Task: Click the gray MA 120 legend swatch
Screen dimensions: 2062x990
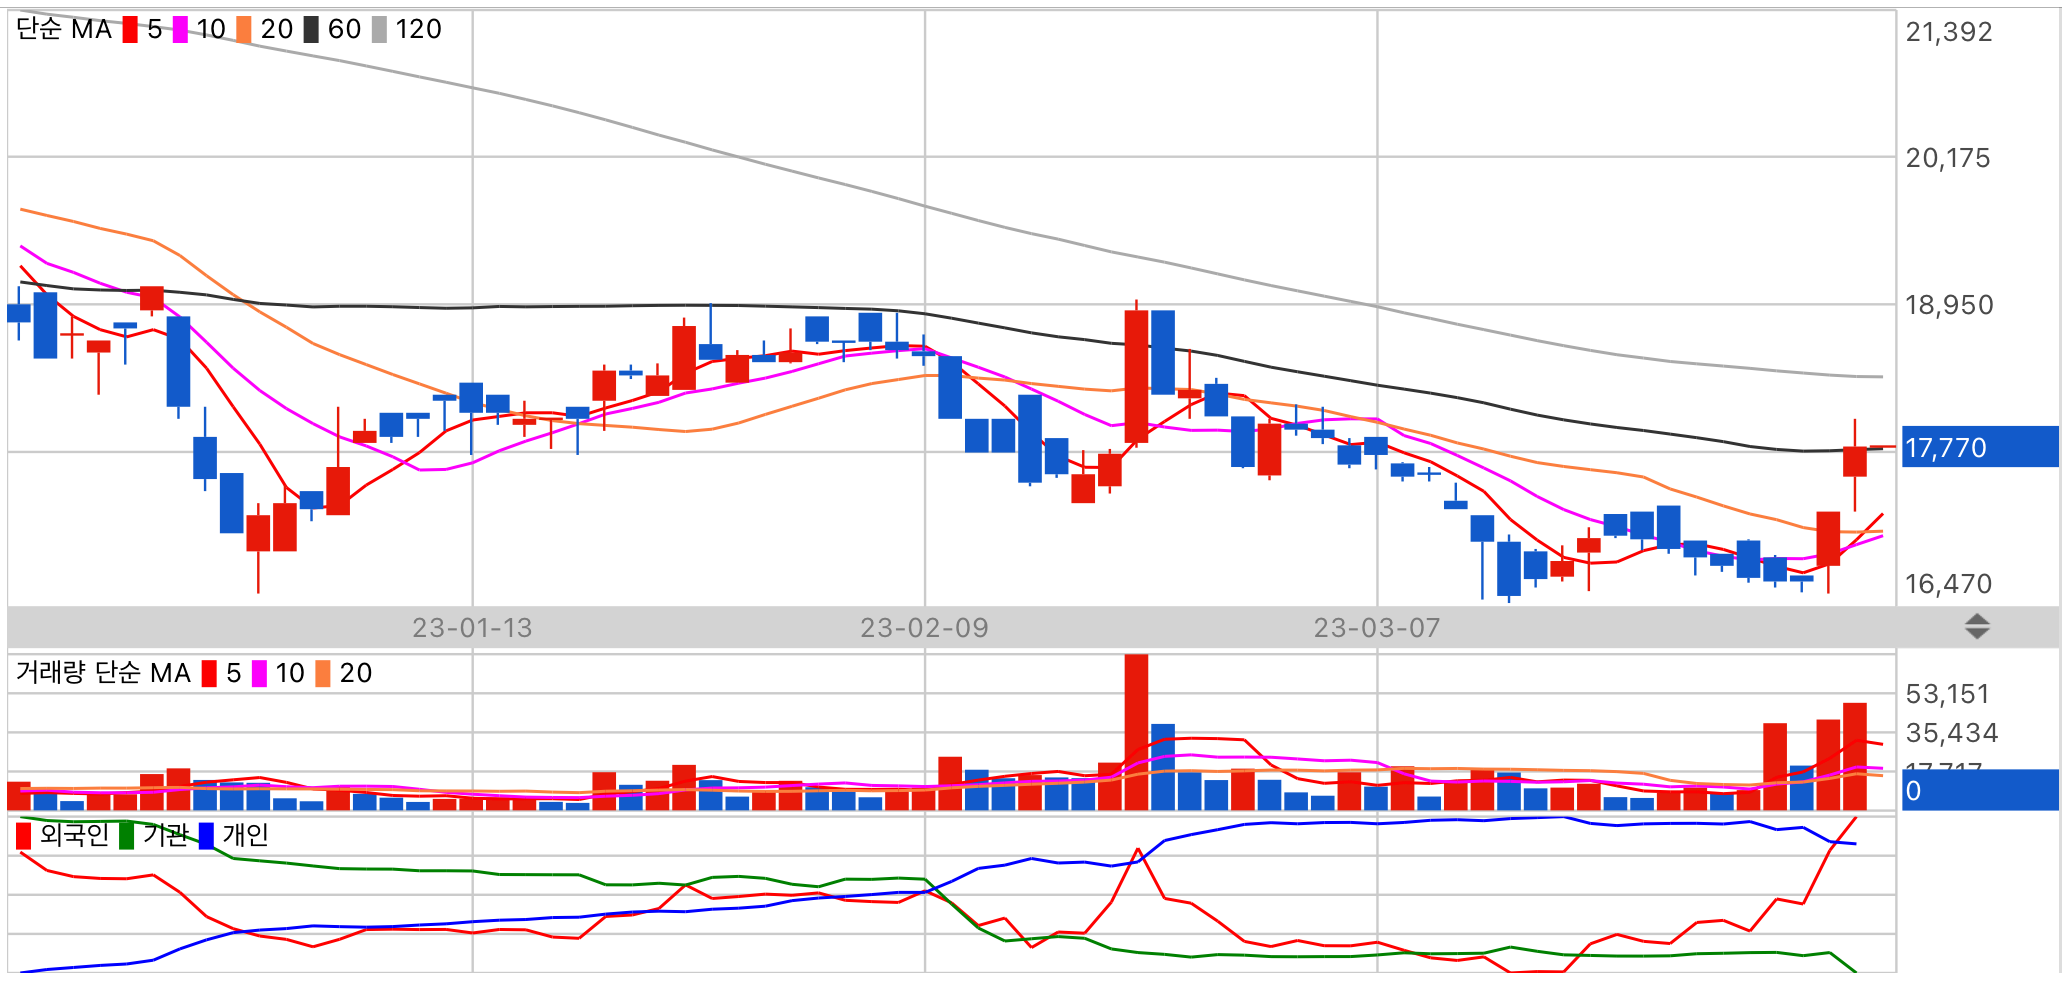Action: (379, 30)
